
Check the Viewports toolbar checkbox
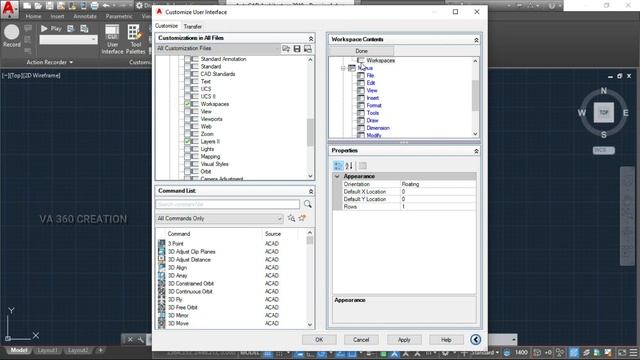click(188, 119)
